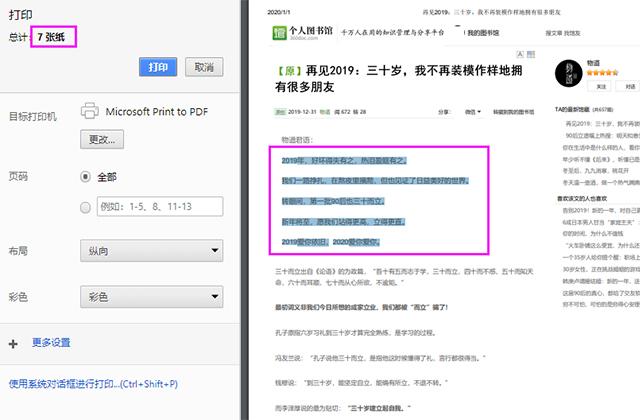The height and width of the screenshot is (420, 640).
Task: Click the 目标打印机 label
Action: pyautogui.click(x=33, y=116)
